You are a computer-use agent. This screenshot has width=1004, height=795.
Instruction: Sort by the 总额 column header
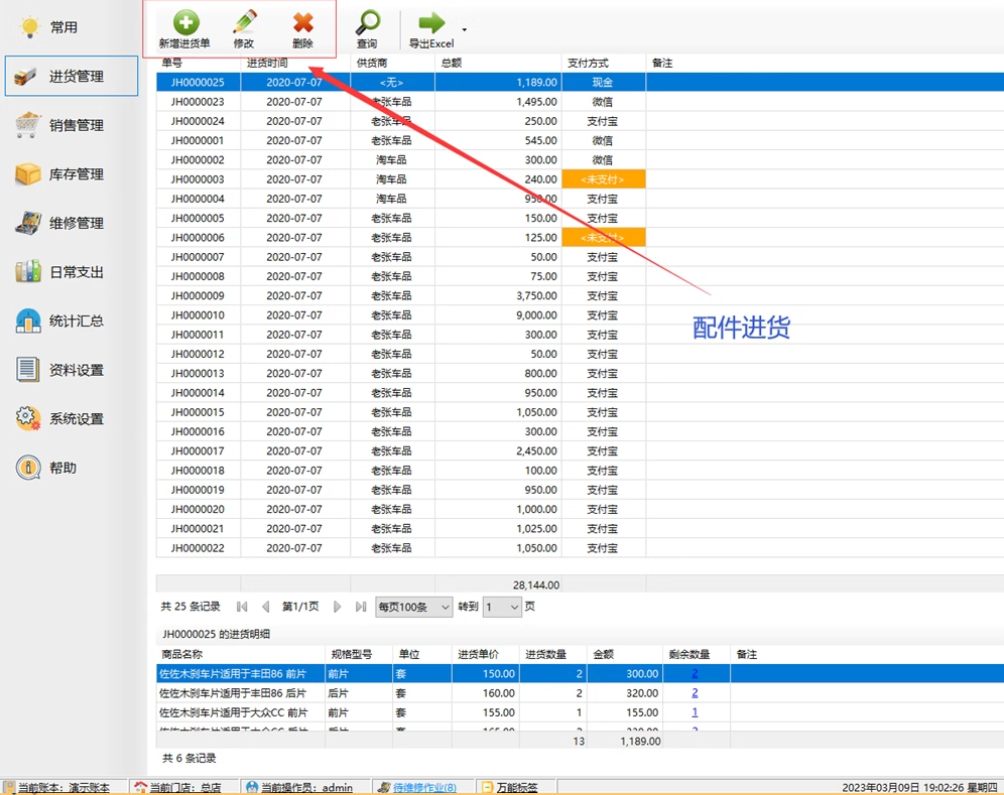(x=451, y=63)
